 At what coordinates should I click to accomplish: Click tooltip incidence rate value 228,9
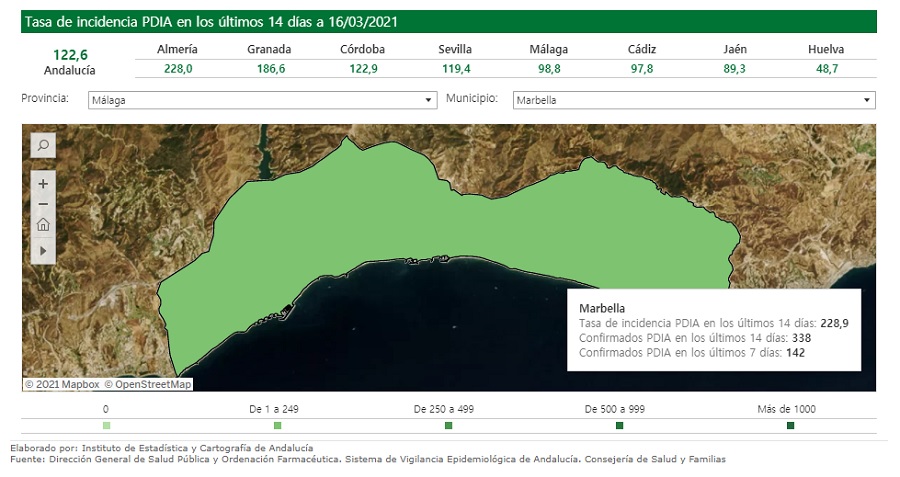tap(834, 323)
